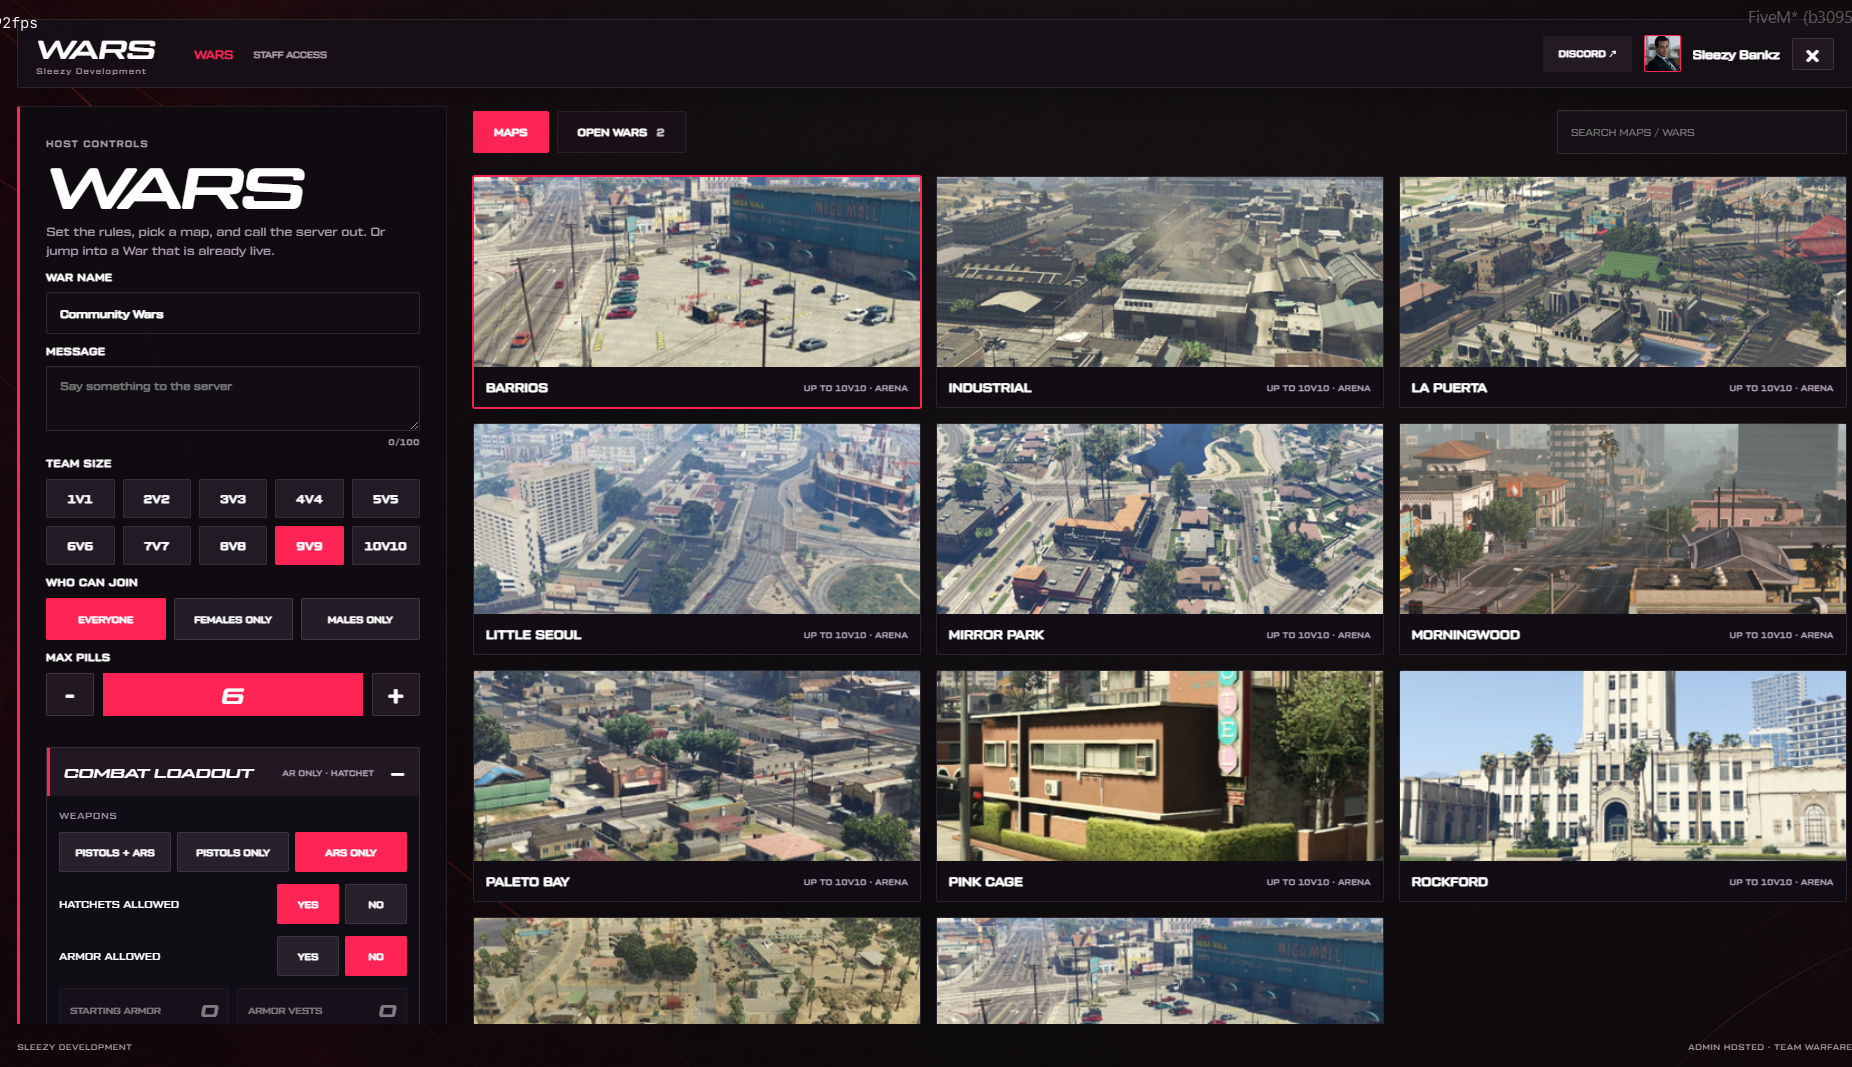The width and height of the screenshot is (1852, 1067).
Task: Set who can join to Everyone
Action: (x=106, y=619)
